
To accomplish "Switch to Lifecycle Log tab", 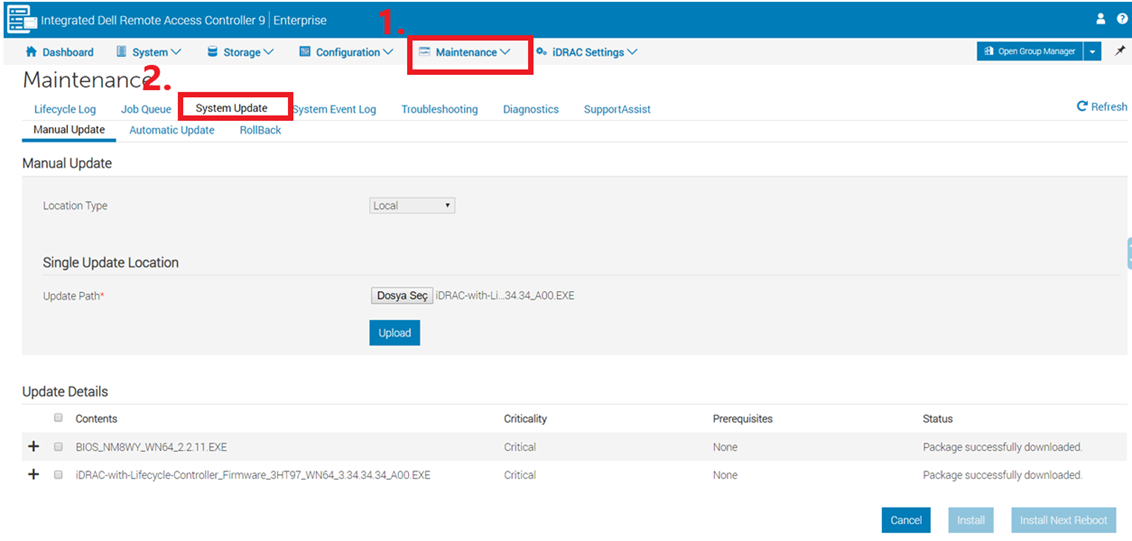I will pyautogui.click(x=65, y=109).
